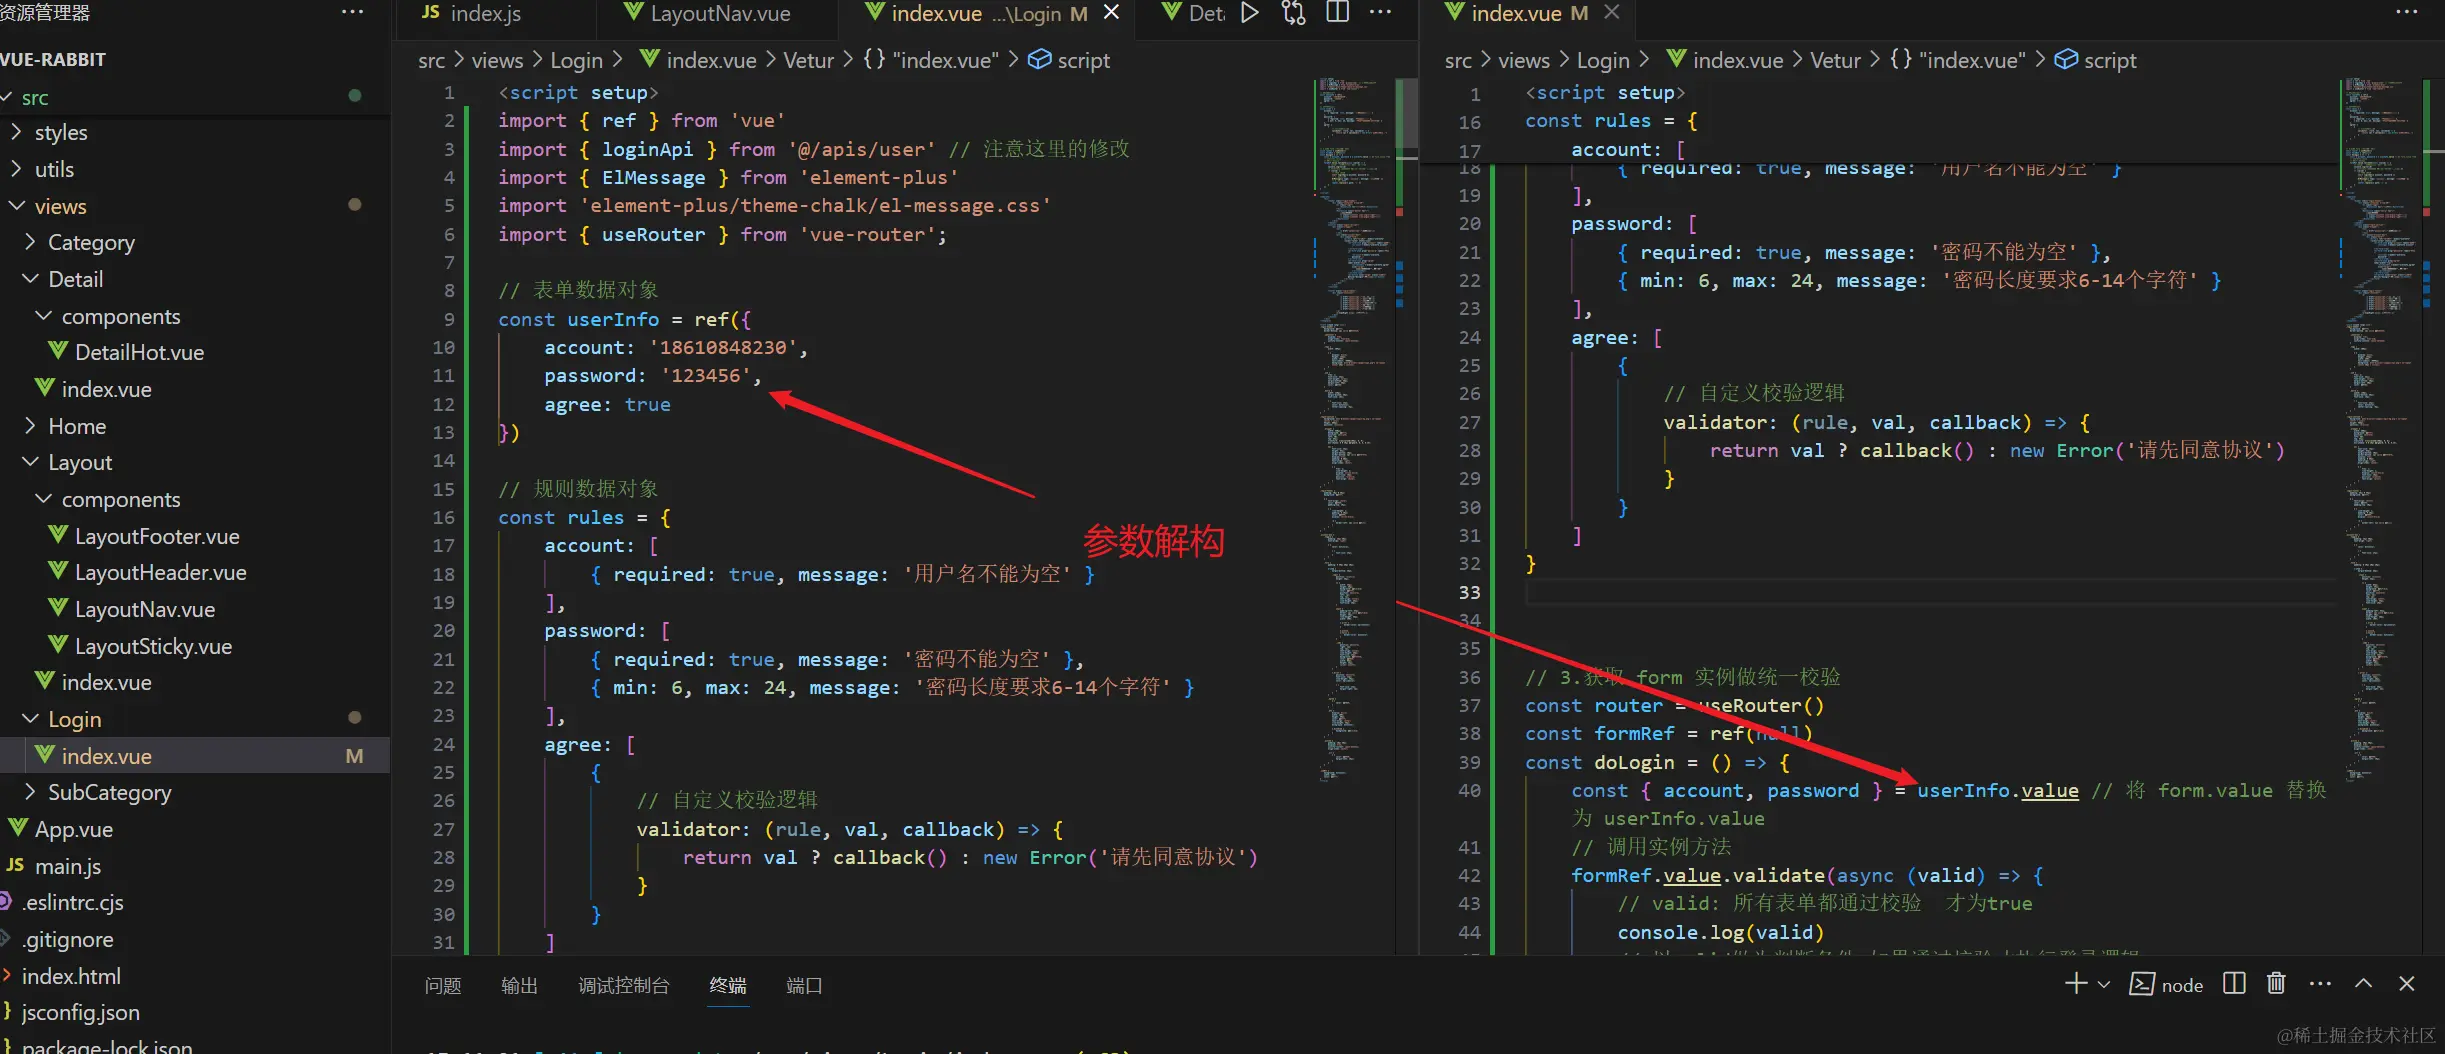Add a new terminal with plus icon
Viewport: 2445px width, 1054px height.
(x=2076, y=984)
